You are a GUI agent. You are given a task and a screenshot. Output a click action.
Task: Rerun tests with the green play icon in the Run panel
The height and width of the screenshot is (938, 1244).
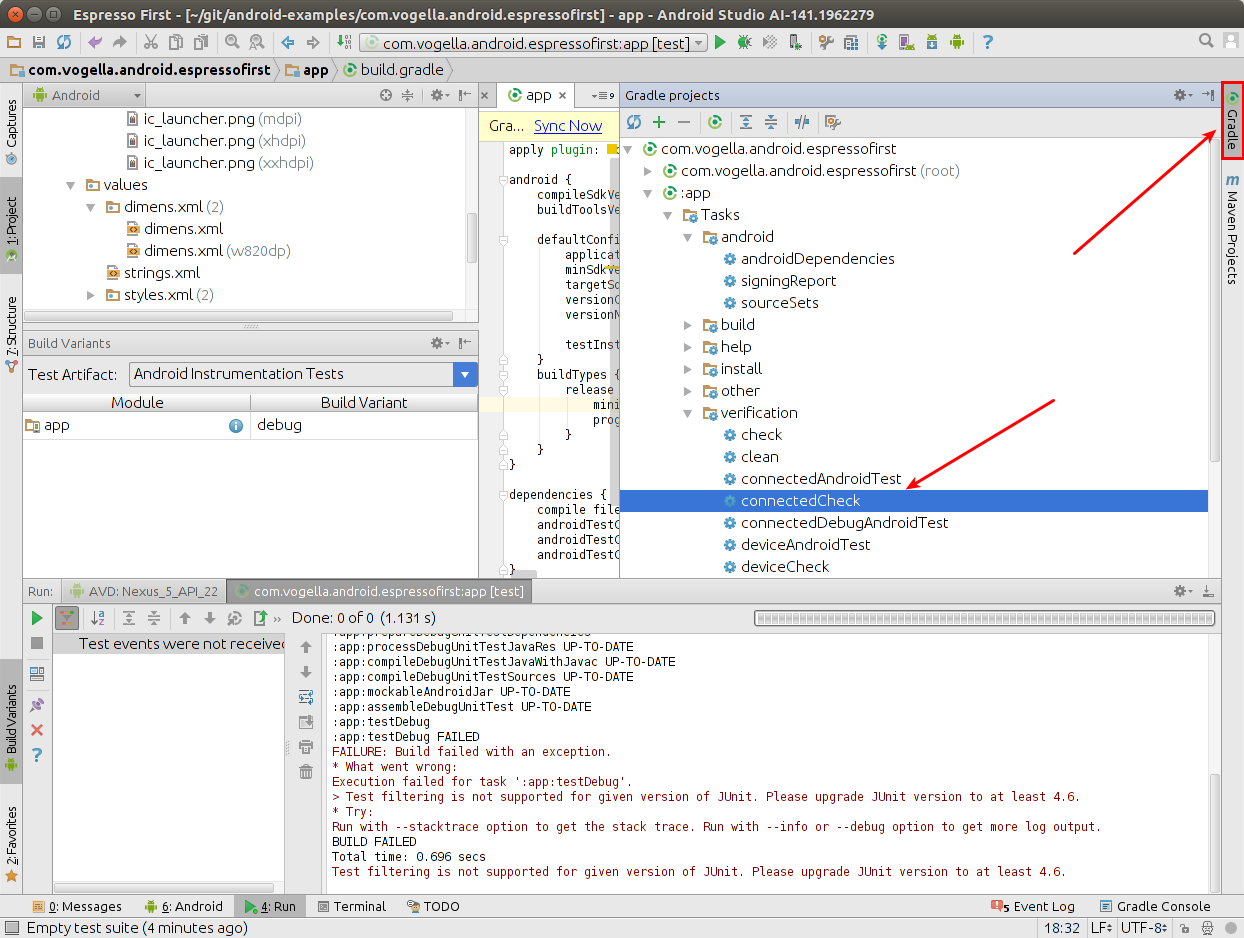click(37, 618)
